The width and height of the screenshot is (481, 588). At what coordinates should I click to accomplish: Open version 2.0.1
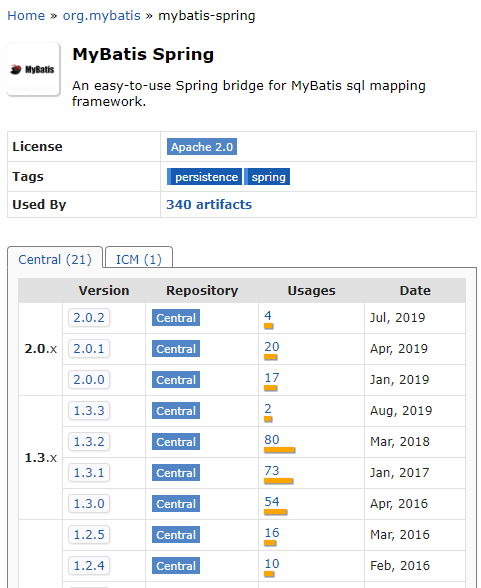pyautogui.click(x=89, y=349)
